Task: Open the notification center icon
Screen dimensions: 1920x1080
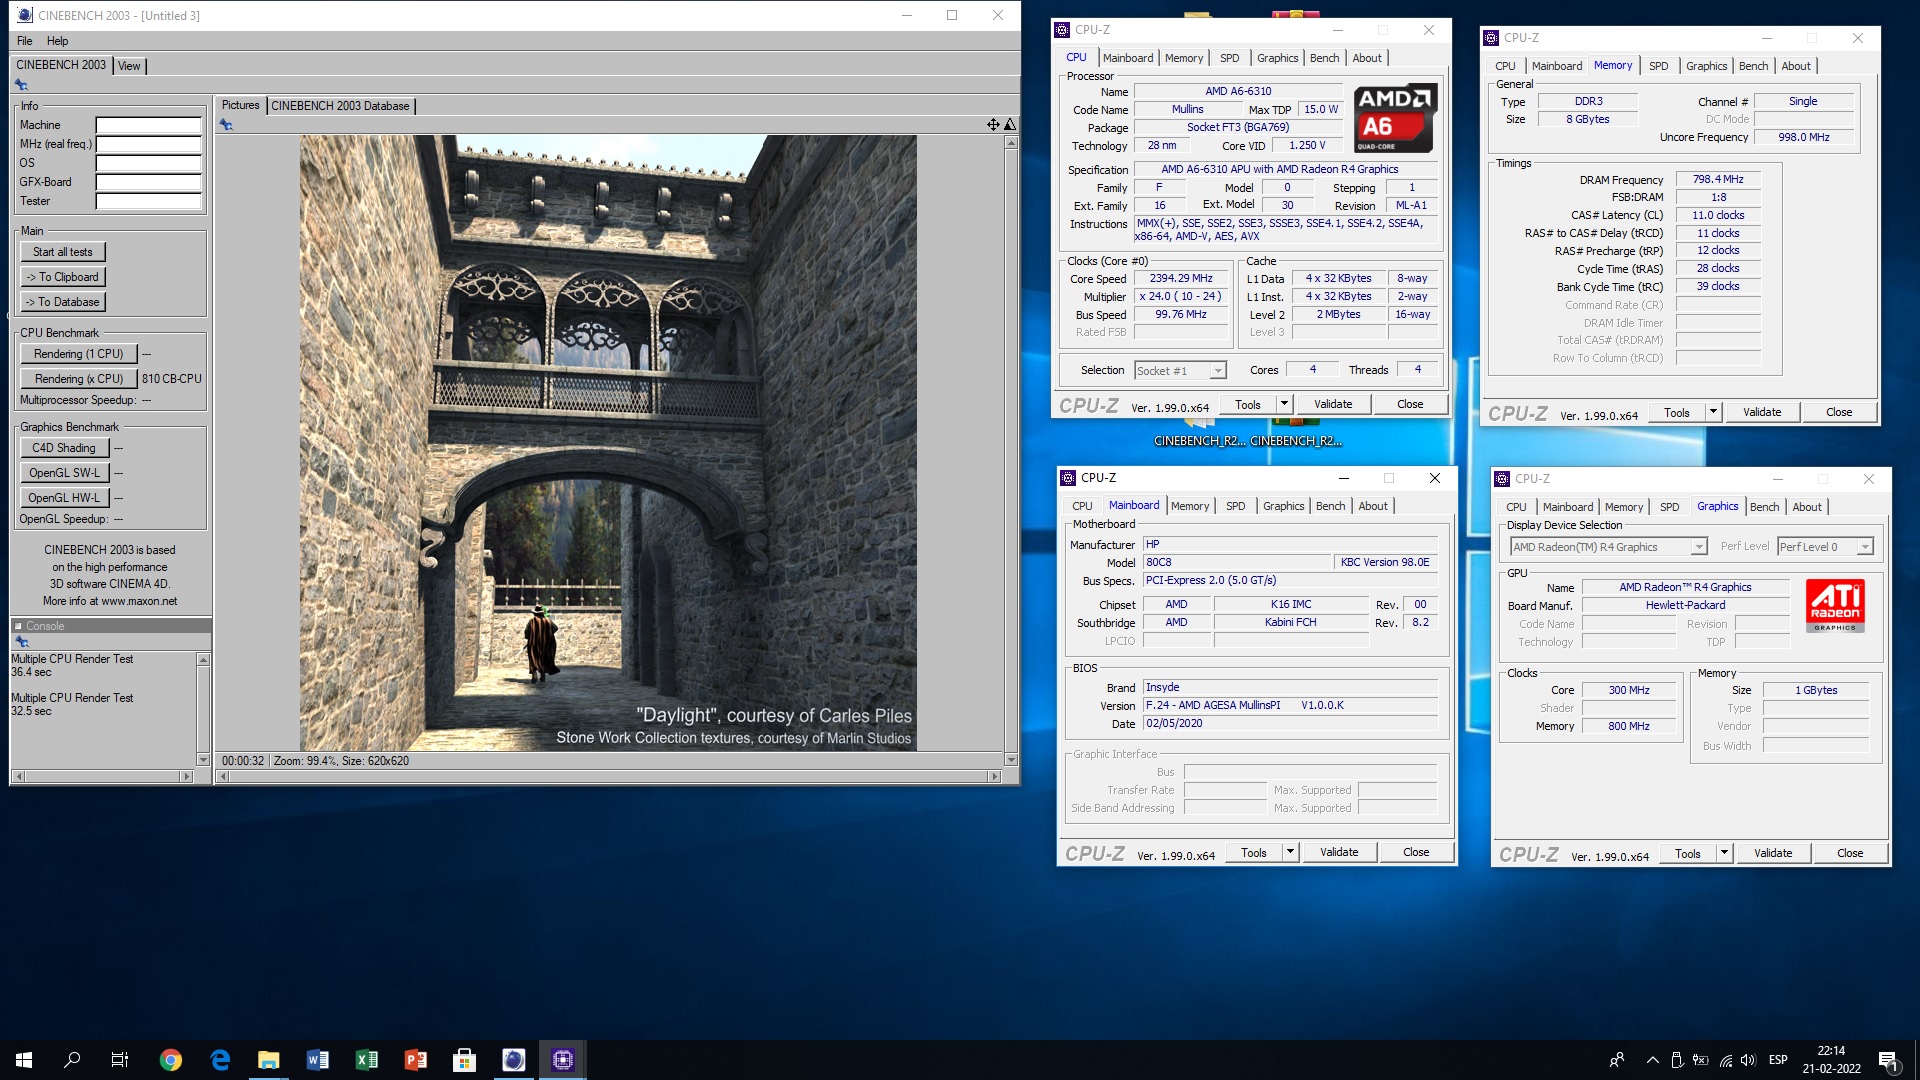Action: coord(1888,1060)
